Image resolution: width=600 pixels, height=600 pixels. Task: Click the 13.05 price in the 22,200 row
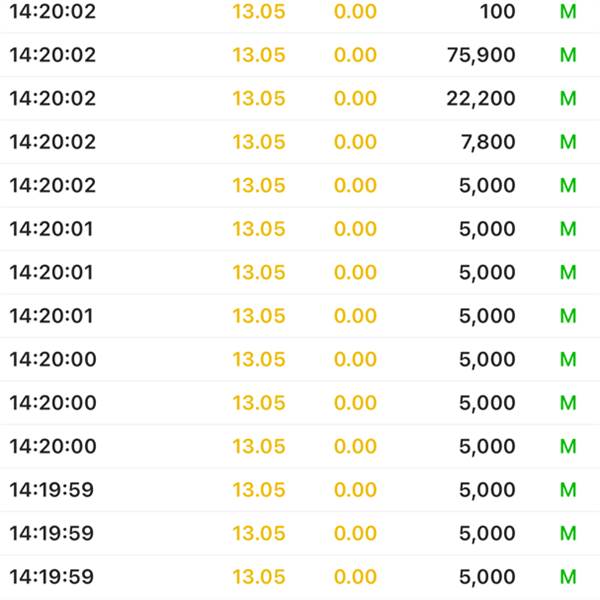(x=259, y=99)
